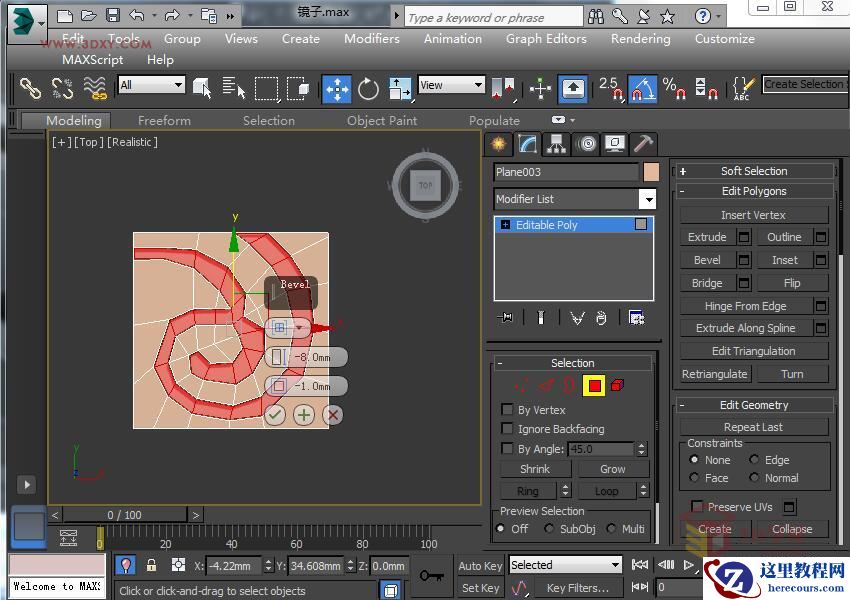The width and height of the screenshot is (850, 600).
Task: Click the Plane003 object color swatch
Action: point(651,171)
